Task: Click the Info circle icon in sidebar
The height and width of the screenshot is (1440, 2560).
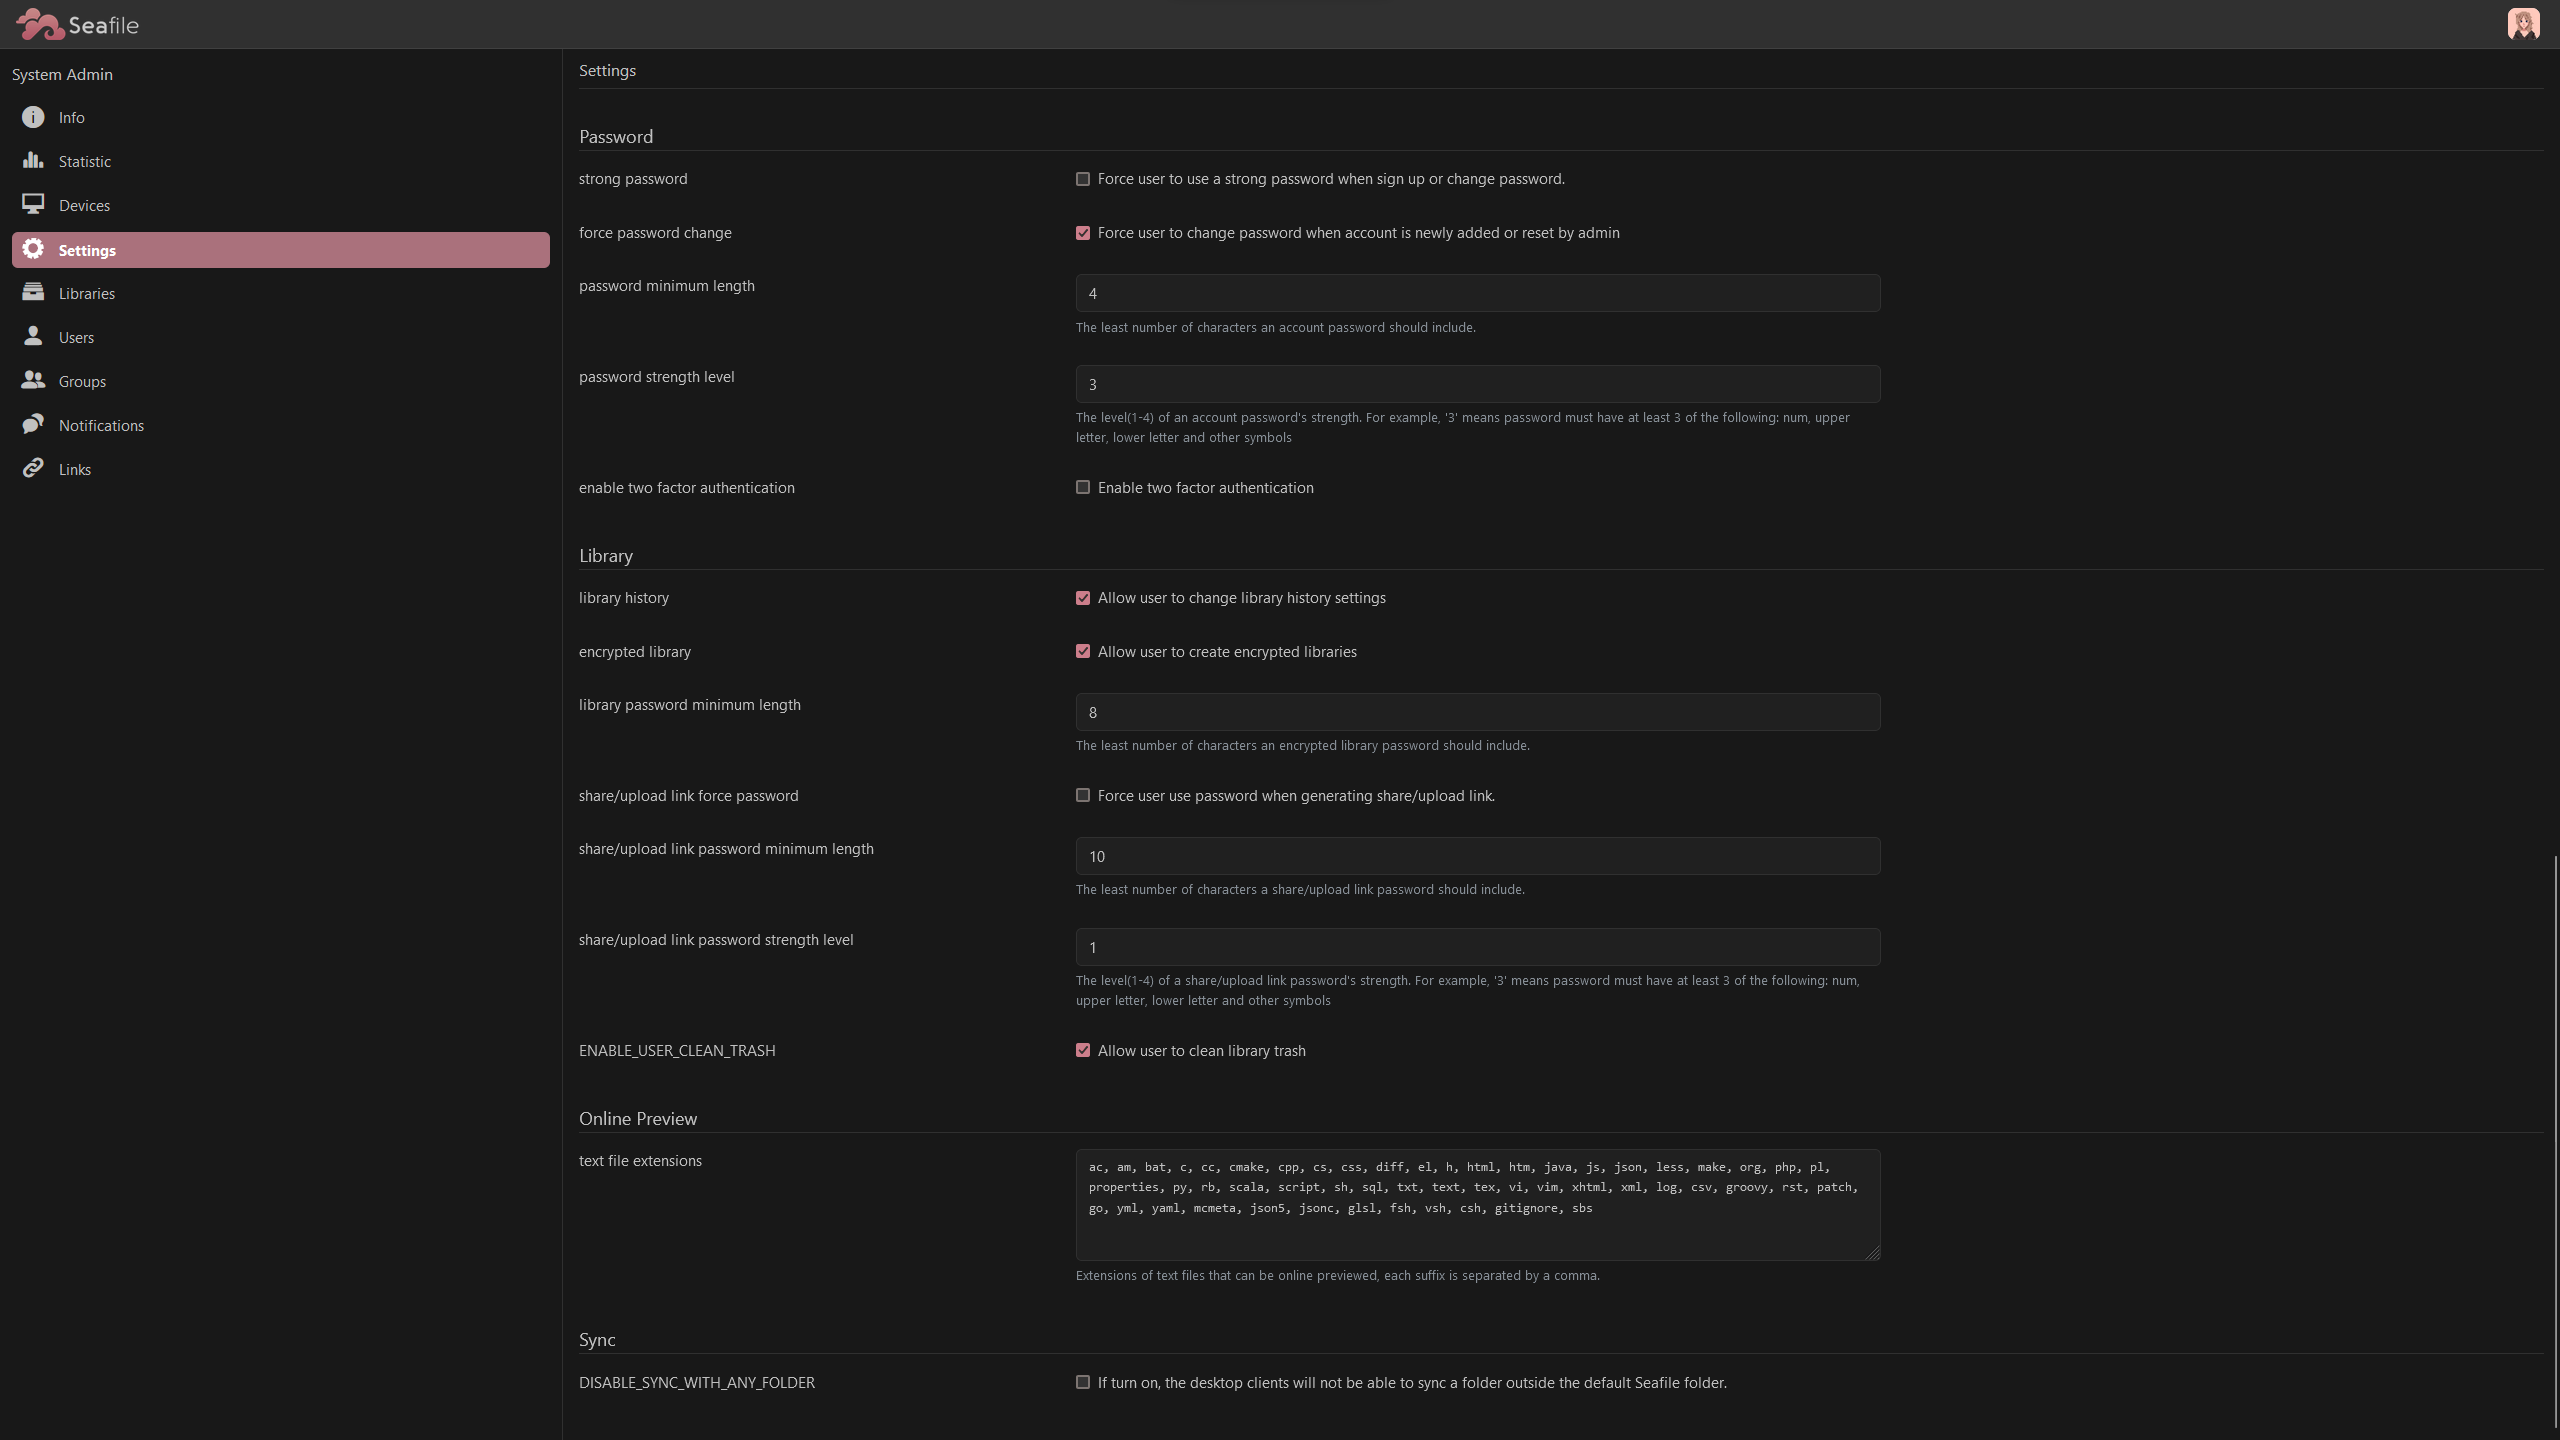Action: coord(33,117)
